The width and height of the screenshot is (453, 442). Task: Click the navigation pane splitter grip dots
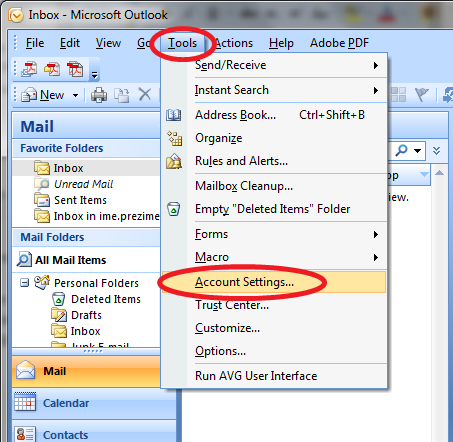point(93,351)
